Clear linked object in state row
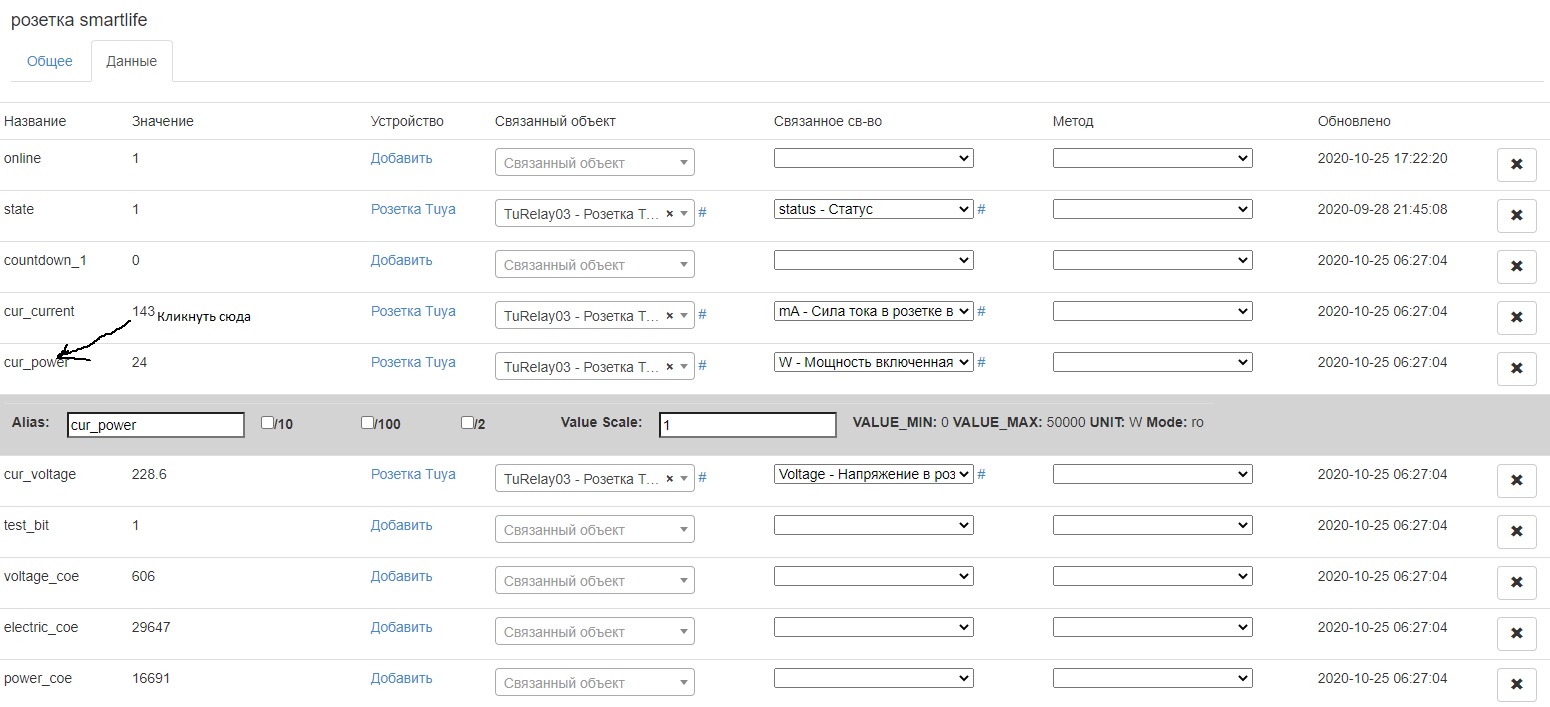The width and height of the screenshot is (1550, 707). click(669, 213)
